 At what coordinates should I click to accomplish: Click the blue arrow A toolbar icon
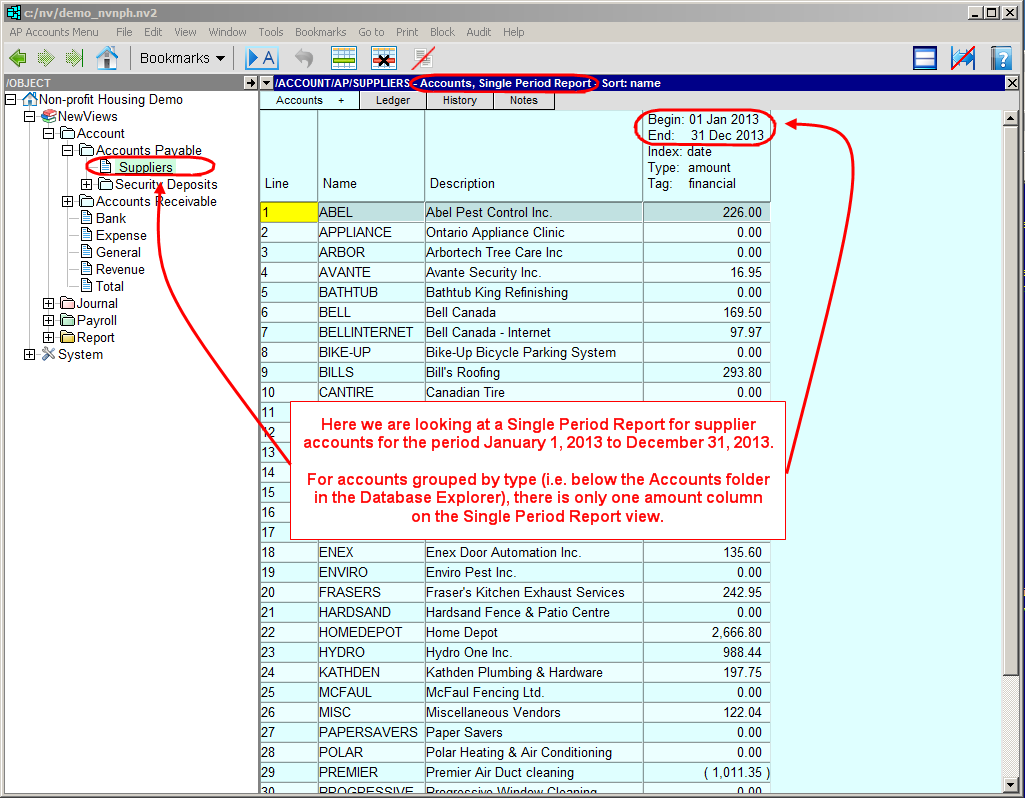[x=262, y=58]
